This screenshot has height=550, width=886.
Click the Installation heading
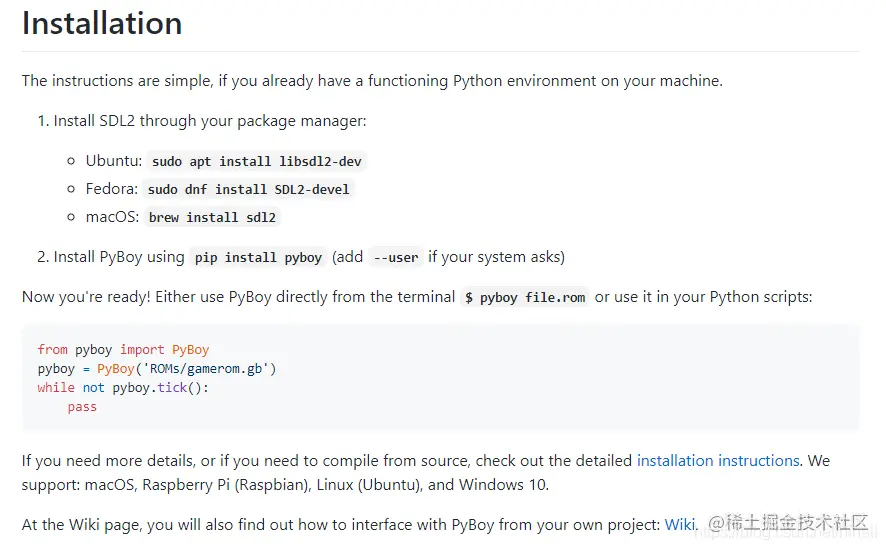coord(102,23)
